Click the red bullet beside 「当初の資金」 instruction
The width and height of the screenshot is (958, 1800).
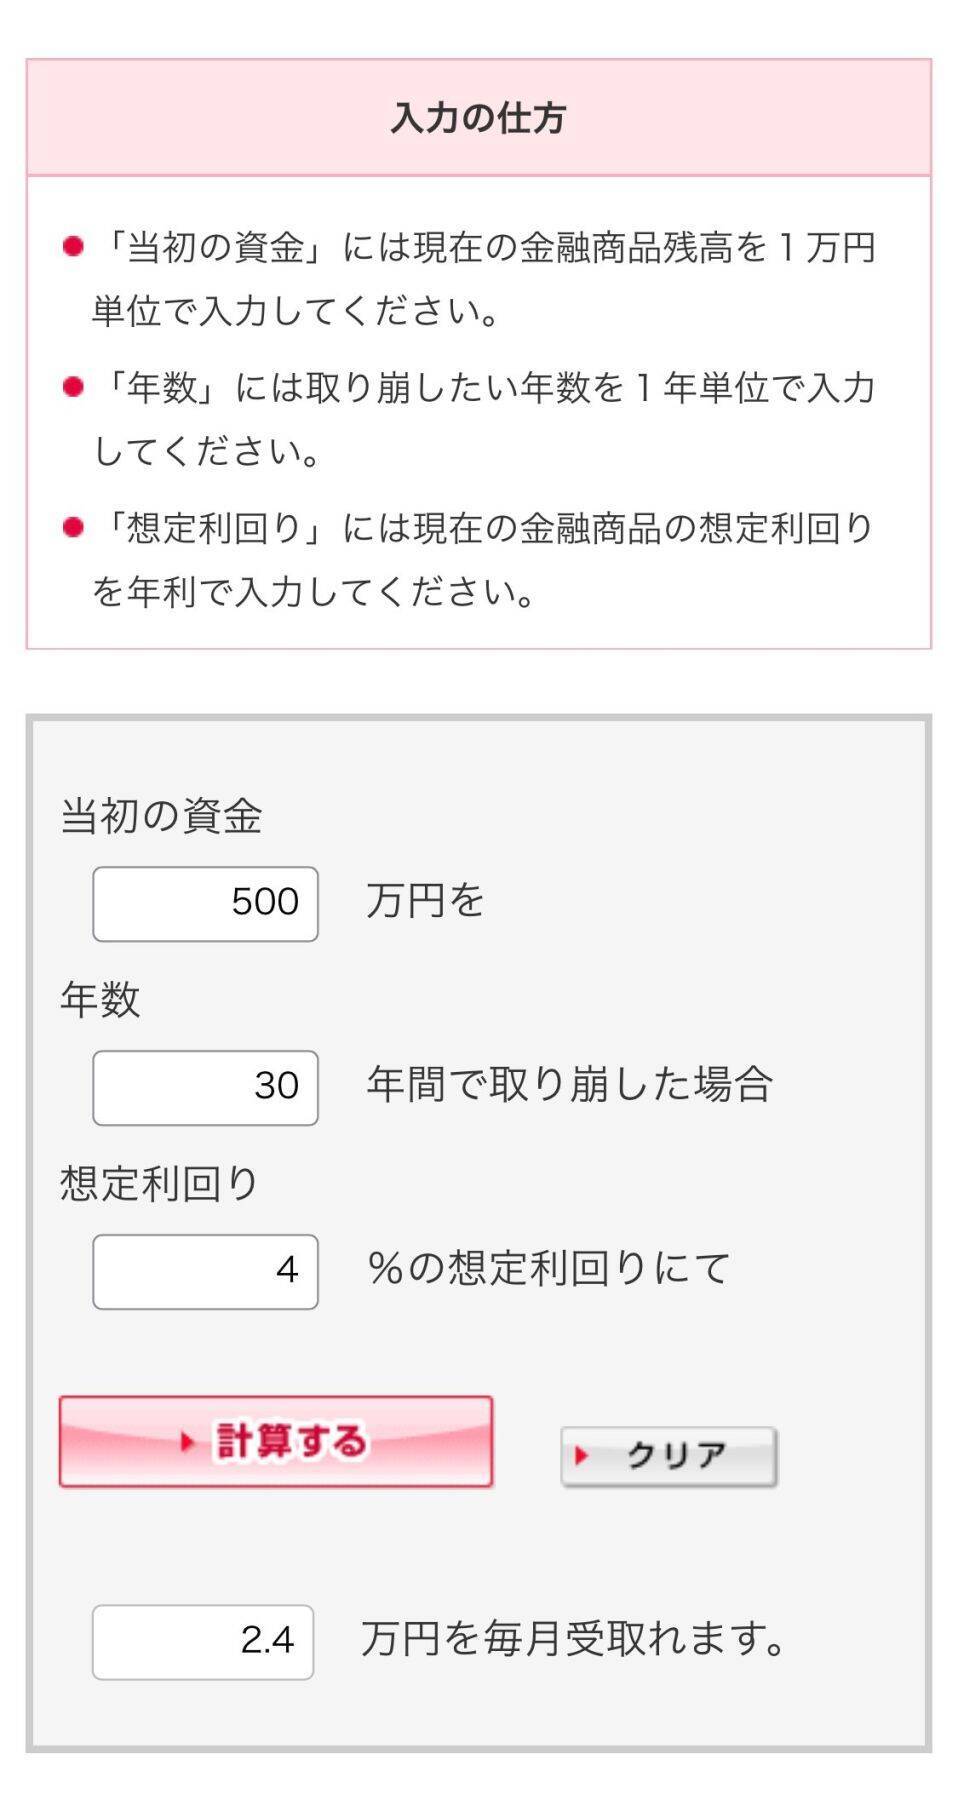tap(73, 246)
